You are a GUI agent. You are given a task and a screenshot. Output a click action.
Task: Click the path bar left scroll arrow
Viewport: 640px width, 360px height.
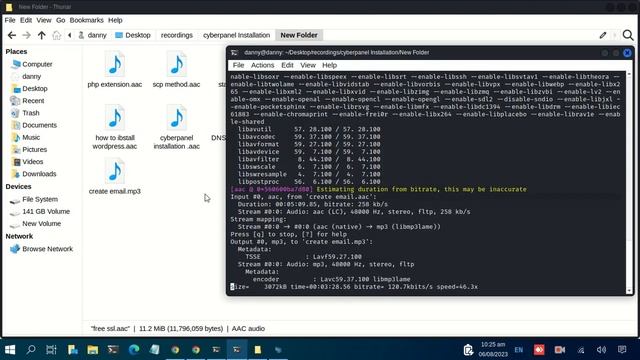coord(70,36)
